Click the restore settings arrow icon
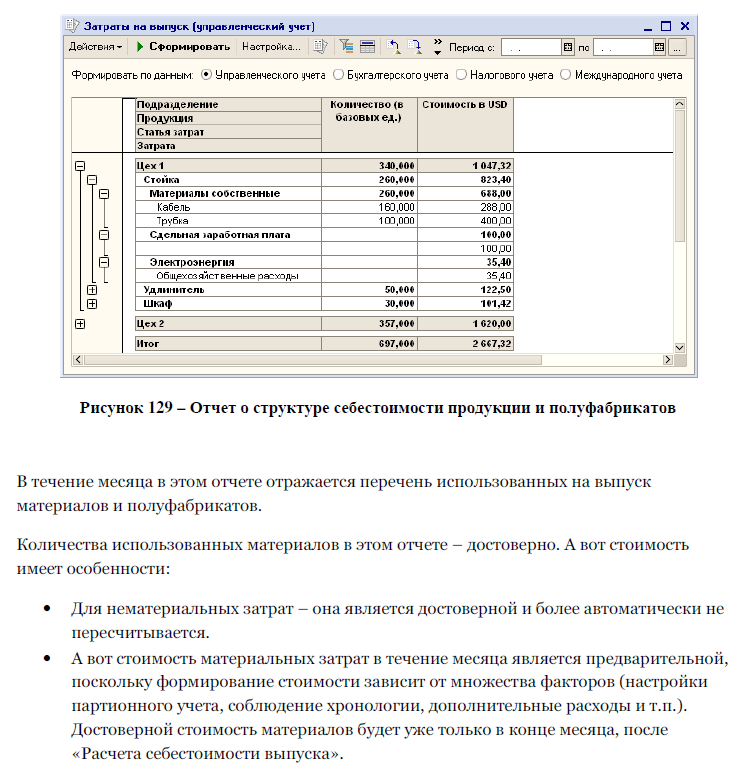 [393, 47]
